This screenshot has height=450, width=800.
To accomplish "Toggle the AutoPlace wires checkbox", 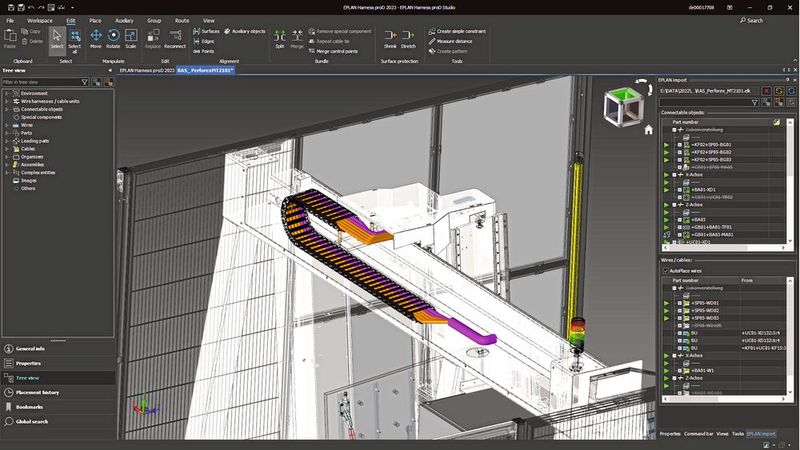I will pos(665,271).
